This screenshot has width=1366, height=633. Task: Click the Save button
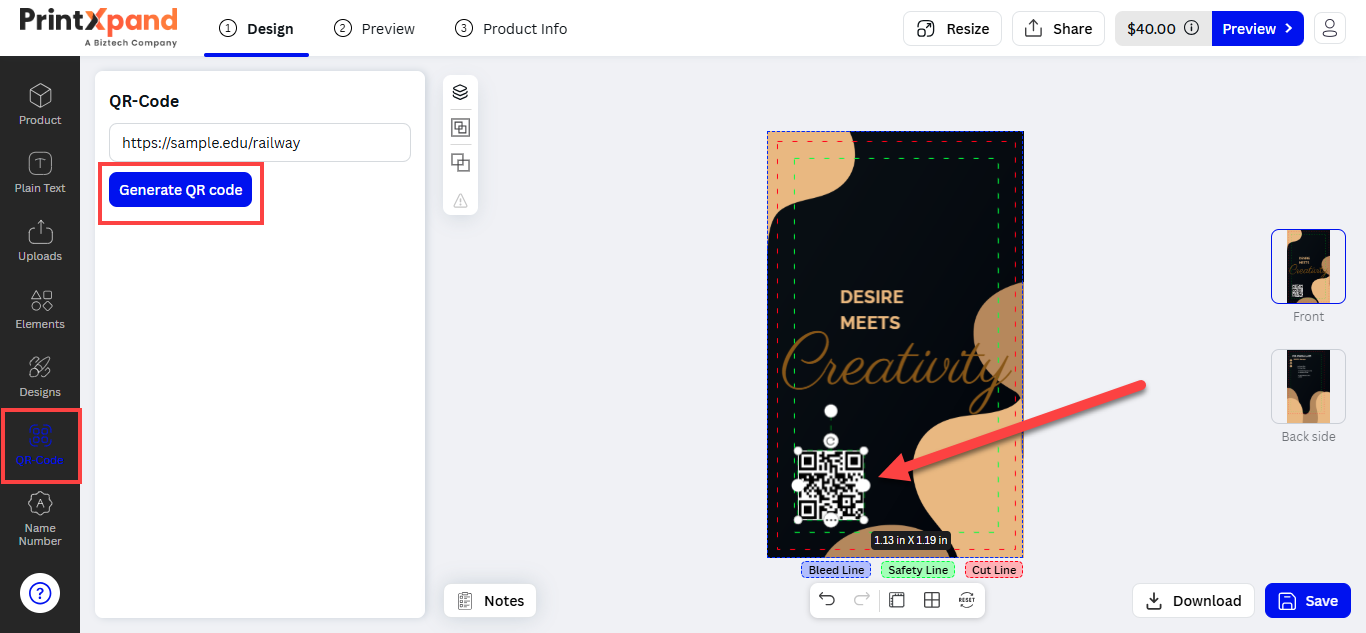tap(1308, 601)
